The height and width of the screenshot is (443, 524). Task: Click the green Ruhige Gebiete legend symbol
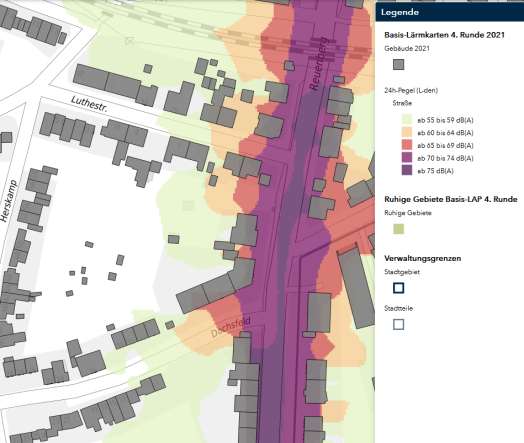tap(398, 229)
